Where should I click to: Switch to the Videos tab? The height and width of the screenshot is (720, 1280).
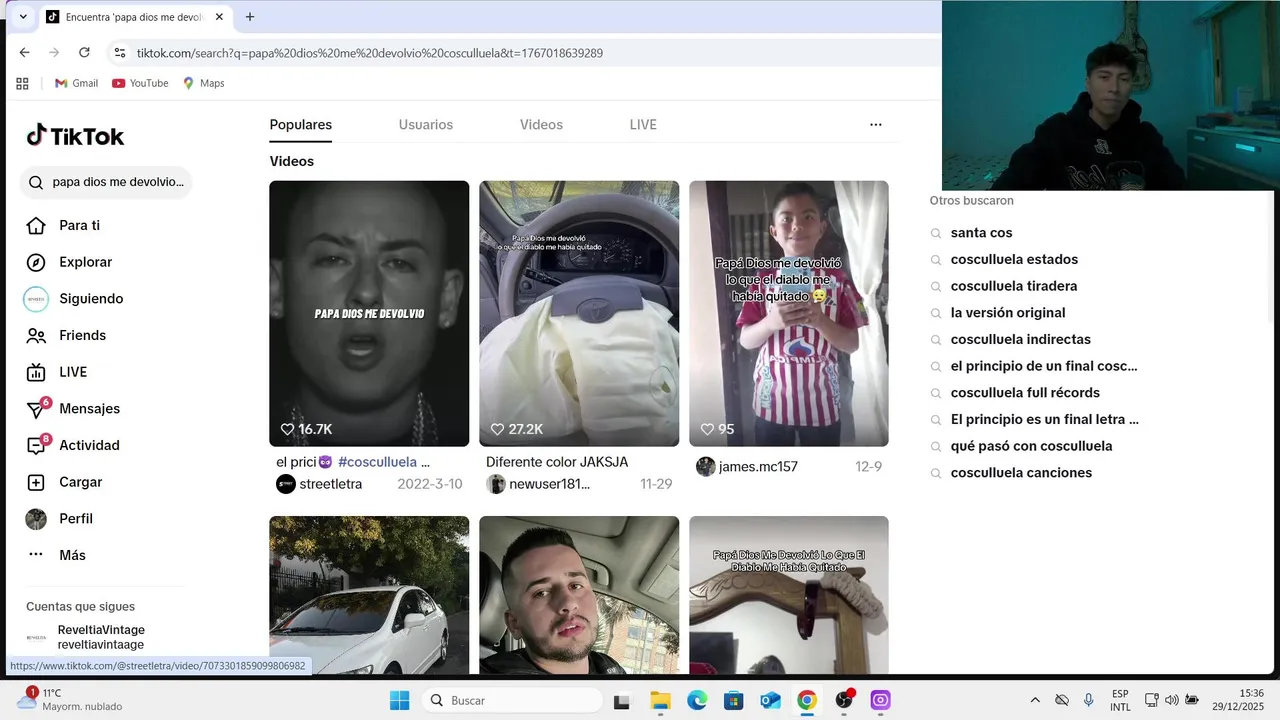[541, 125]
